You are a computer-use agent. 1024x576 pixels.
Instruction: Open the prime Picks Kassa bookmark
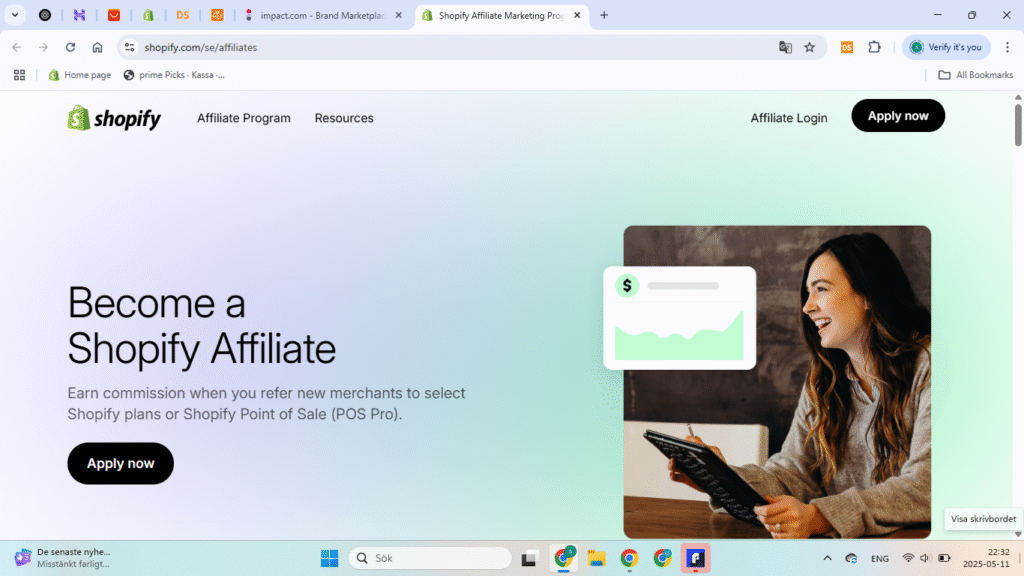point(174,75)
